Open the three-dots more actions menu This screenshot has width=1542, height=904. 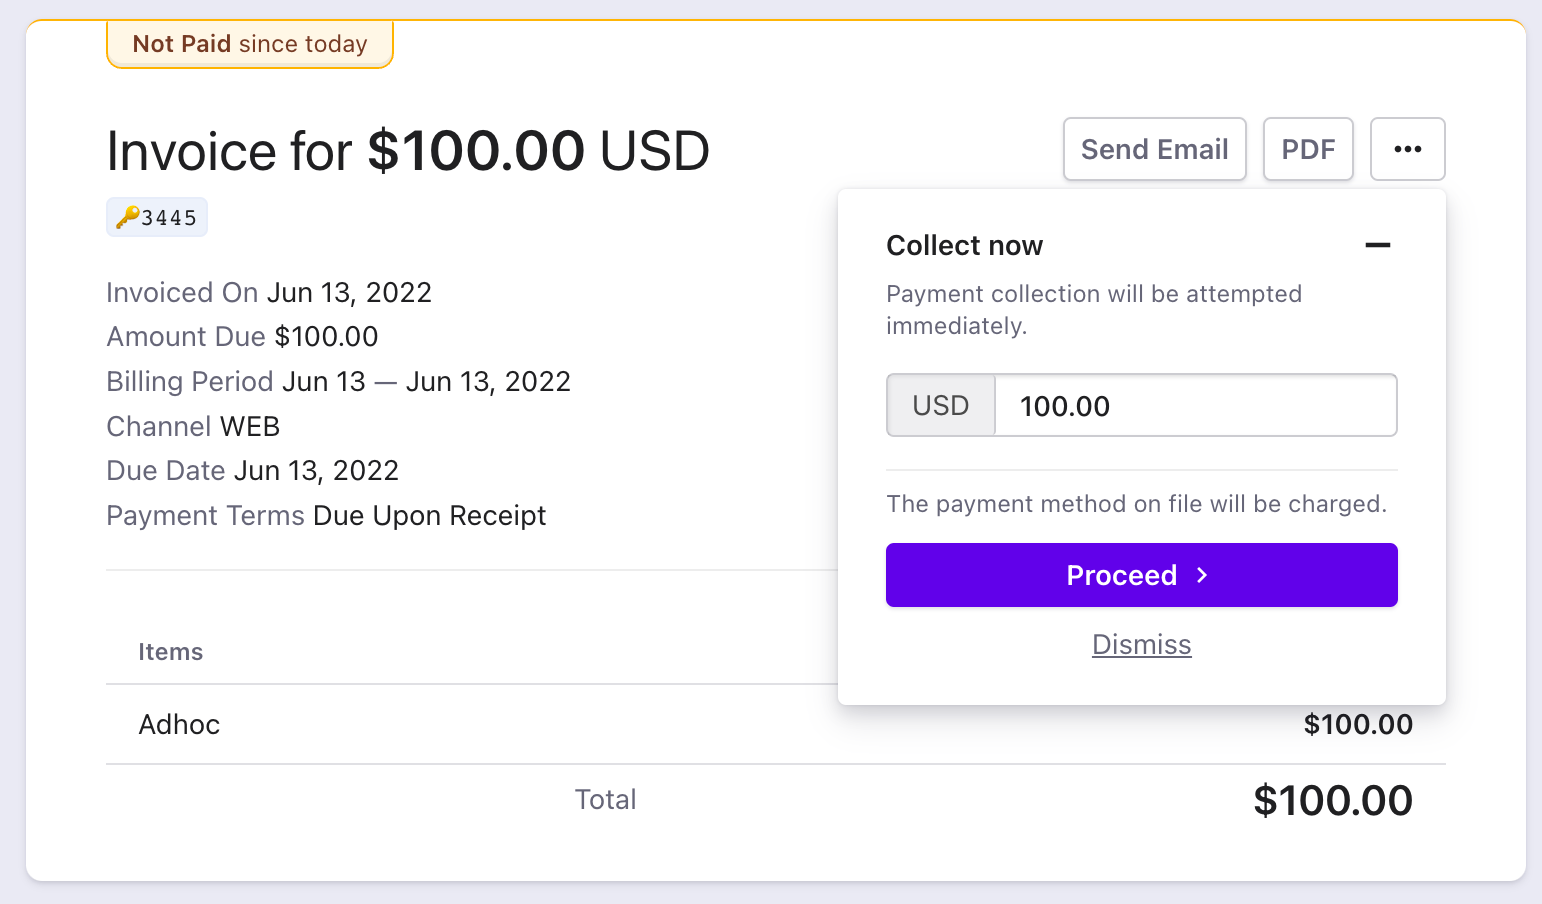click(x=1407, y=149)
